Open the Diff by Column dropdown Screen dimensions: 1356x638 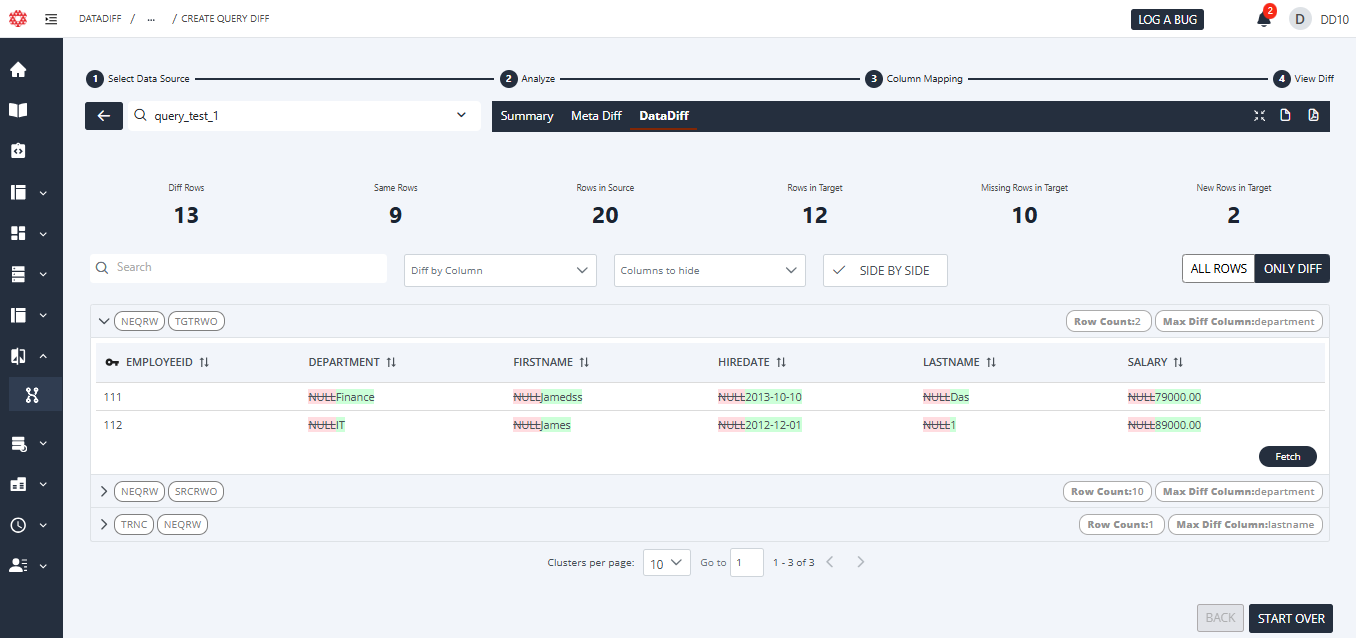click(x=500, y=270)
